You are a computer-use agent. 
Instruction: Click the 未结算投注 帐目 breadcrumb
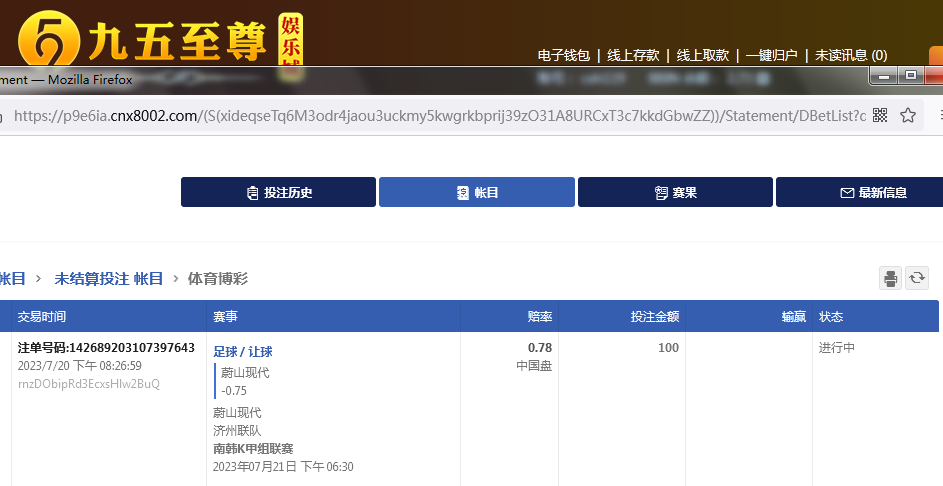tap(109, 278)
